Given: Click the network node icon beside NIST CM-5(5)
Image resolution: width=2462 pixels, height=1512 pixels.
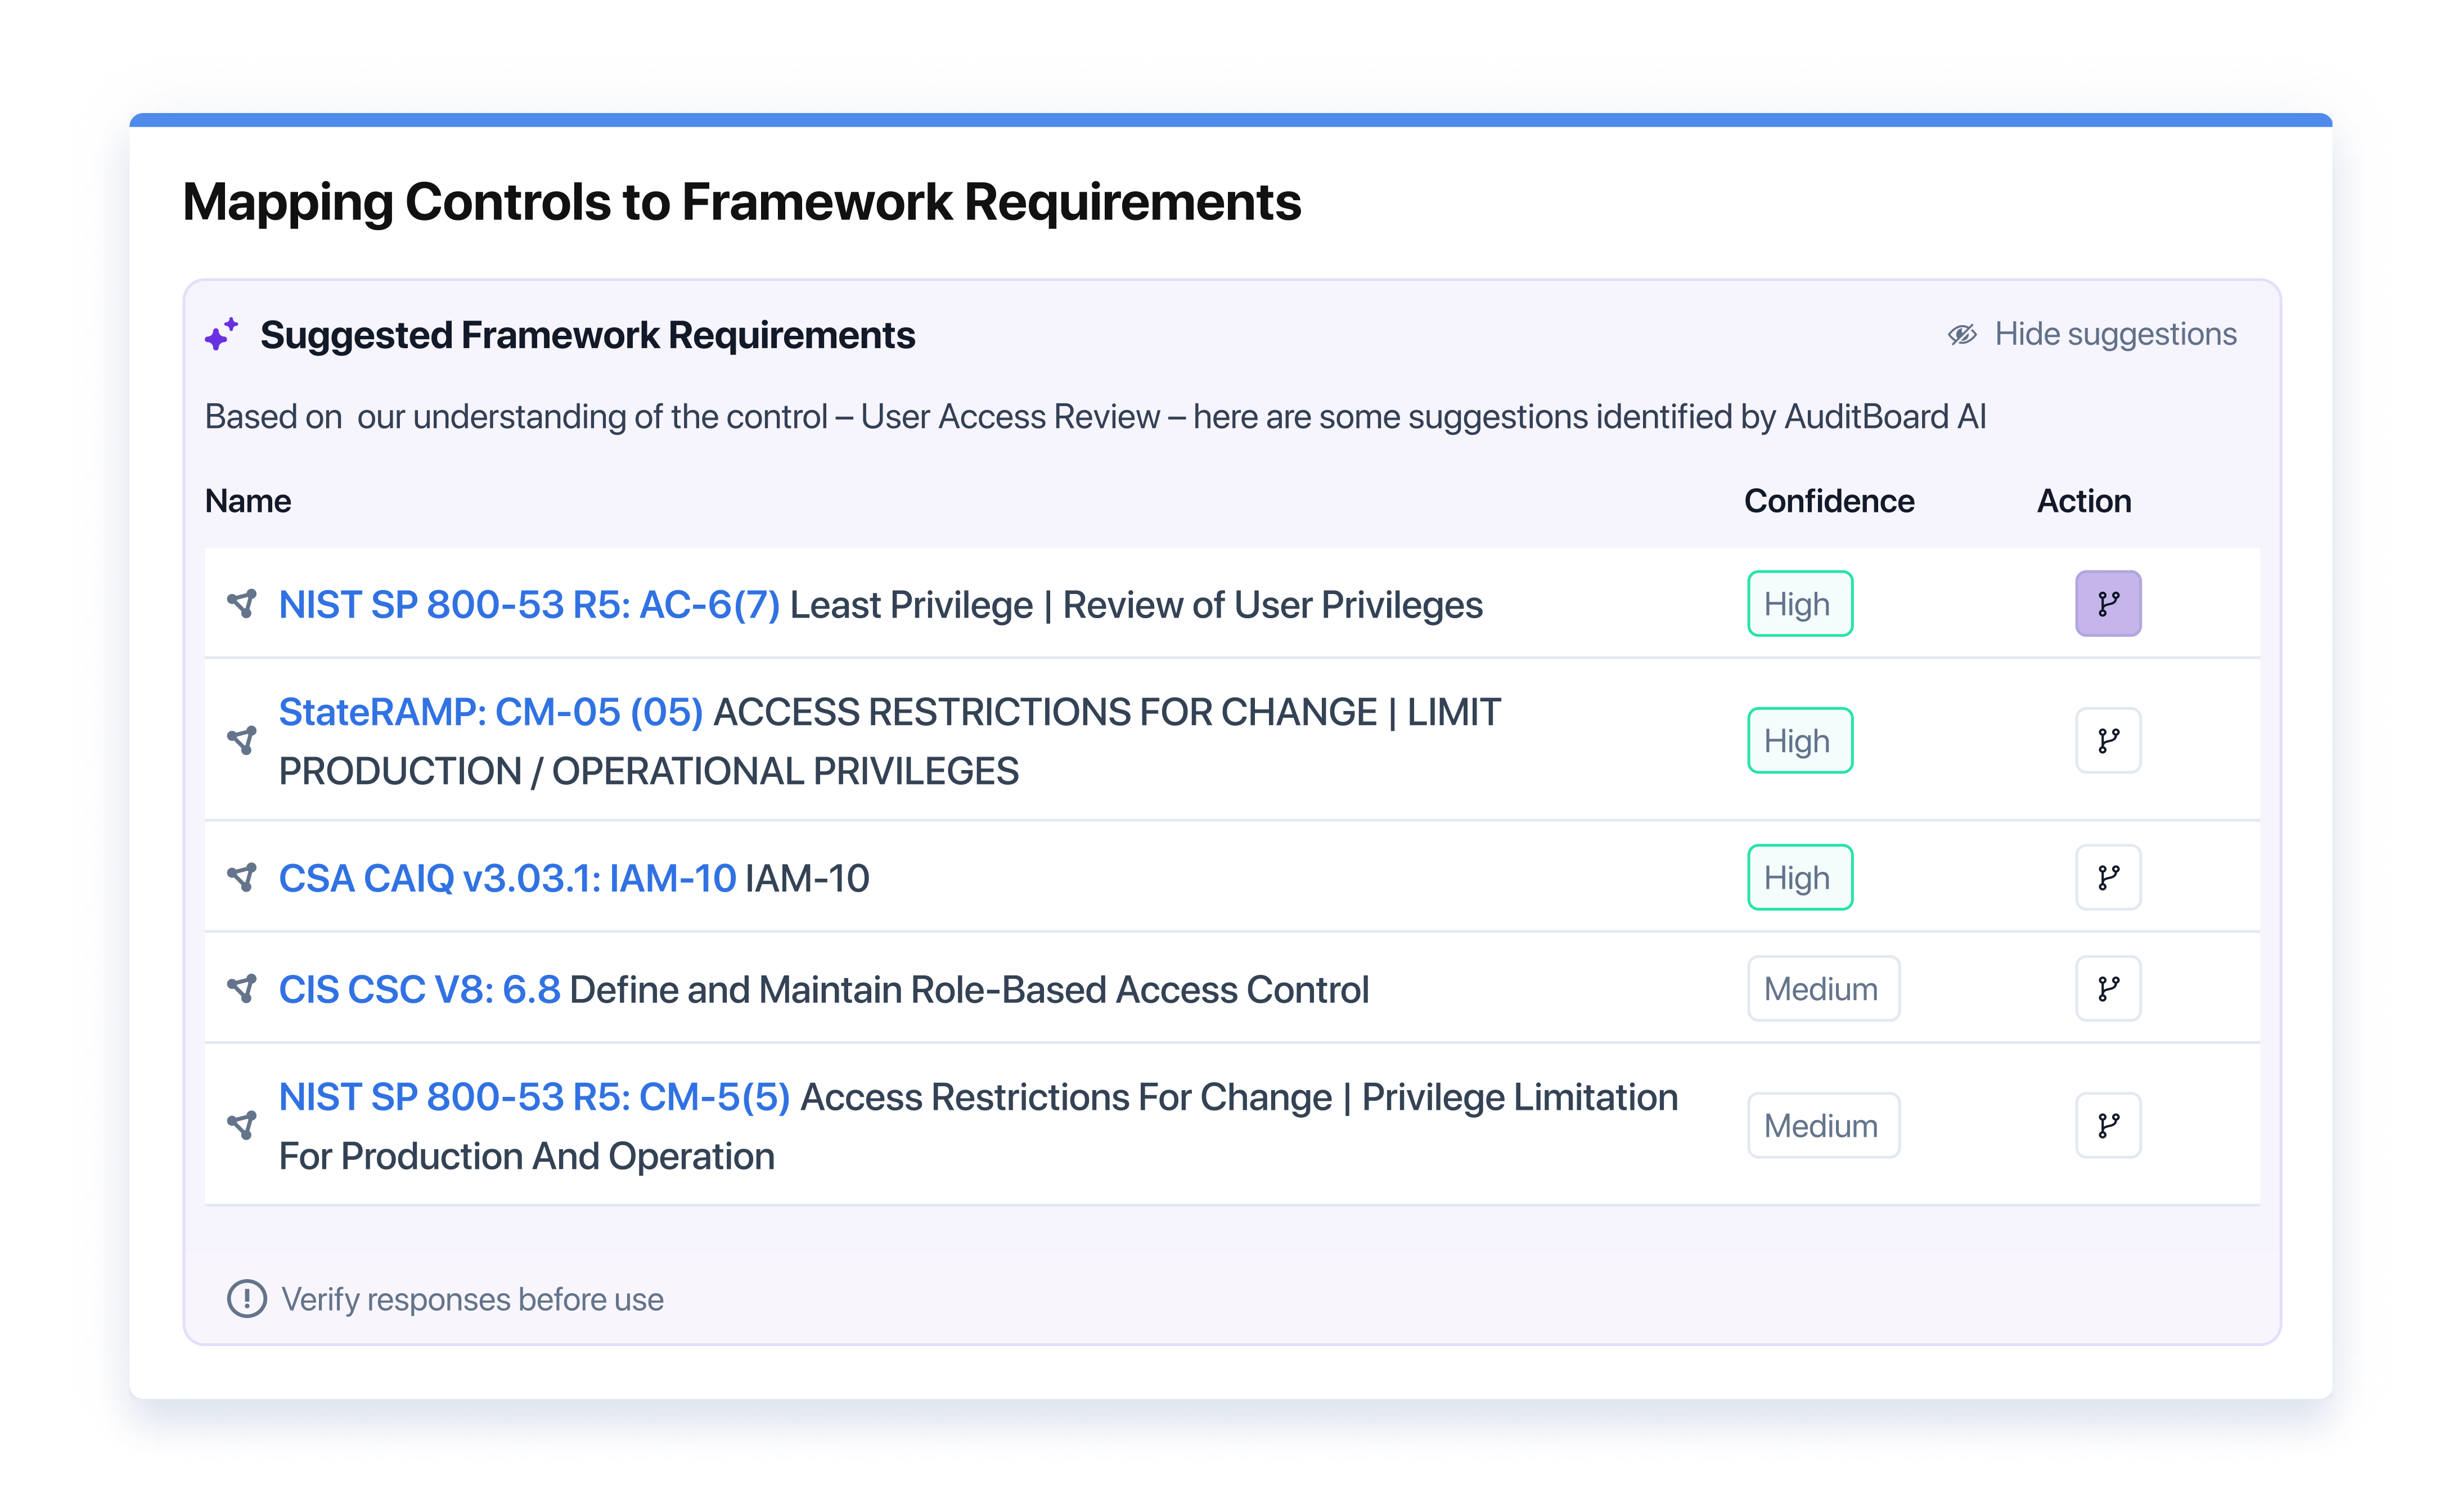Looking at the screenshot, I should click(x=242, y=1125).
